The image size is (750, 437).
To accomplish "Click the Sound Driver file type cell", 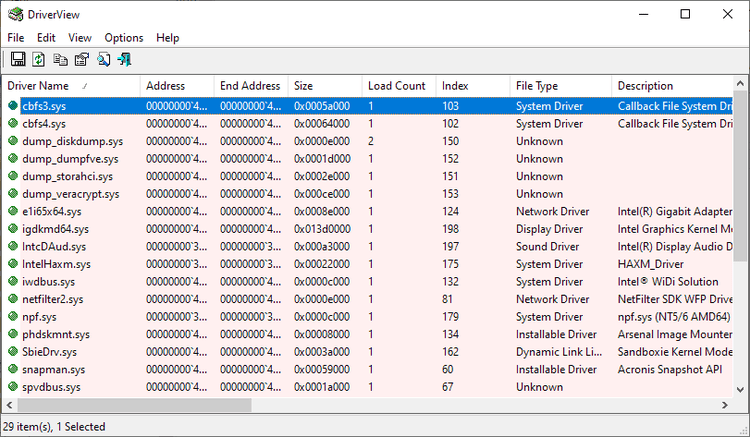I will [x=547, y=246].
